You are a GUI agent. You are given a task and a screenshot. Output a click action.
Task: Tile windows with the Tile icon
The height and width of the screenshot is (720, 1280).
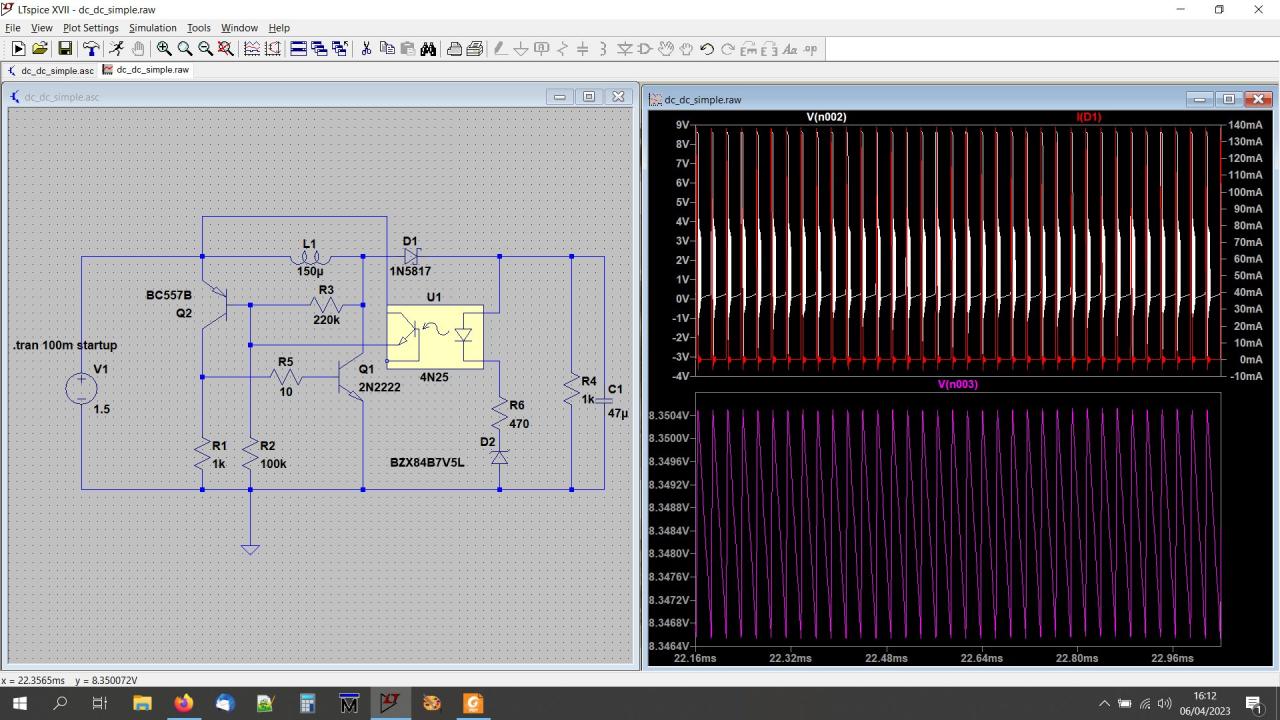click(x=298, y=48)
